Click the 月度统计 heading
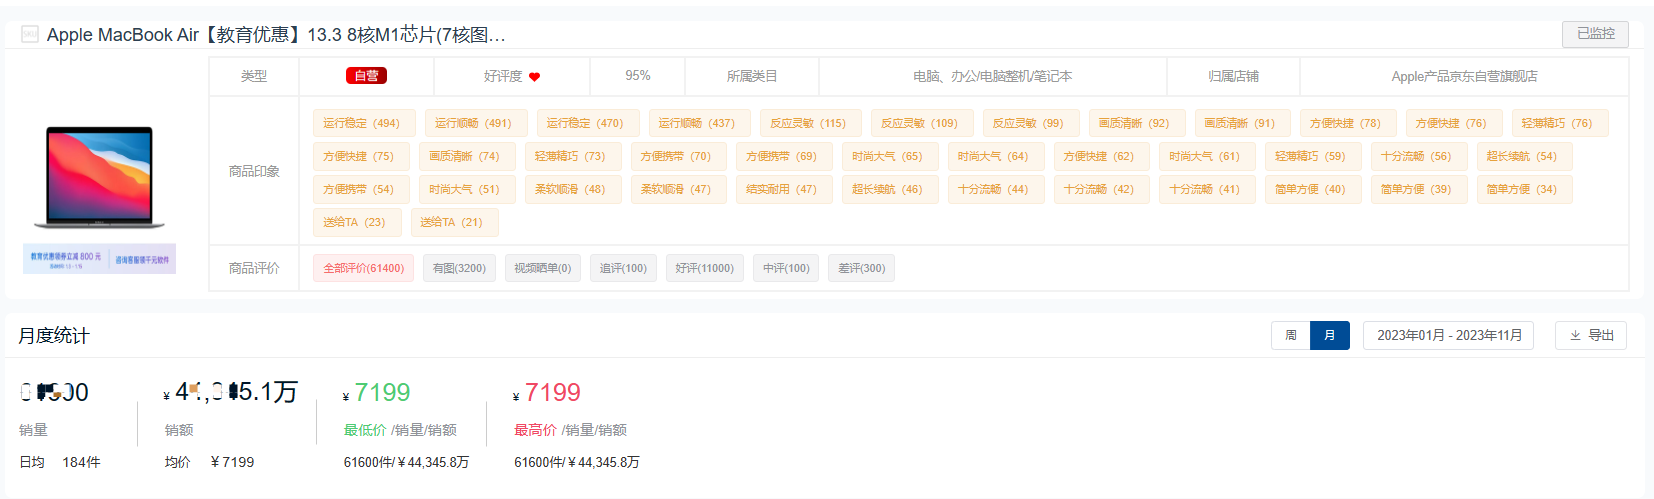Viewport: 1654px width, 499px height. pos(54,336)
